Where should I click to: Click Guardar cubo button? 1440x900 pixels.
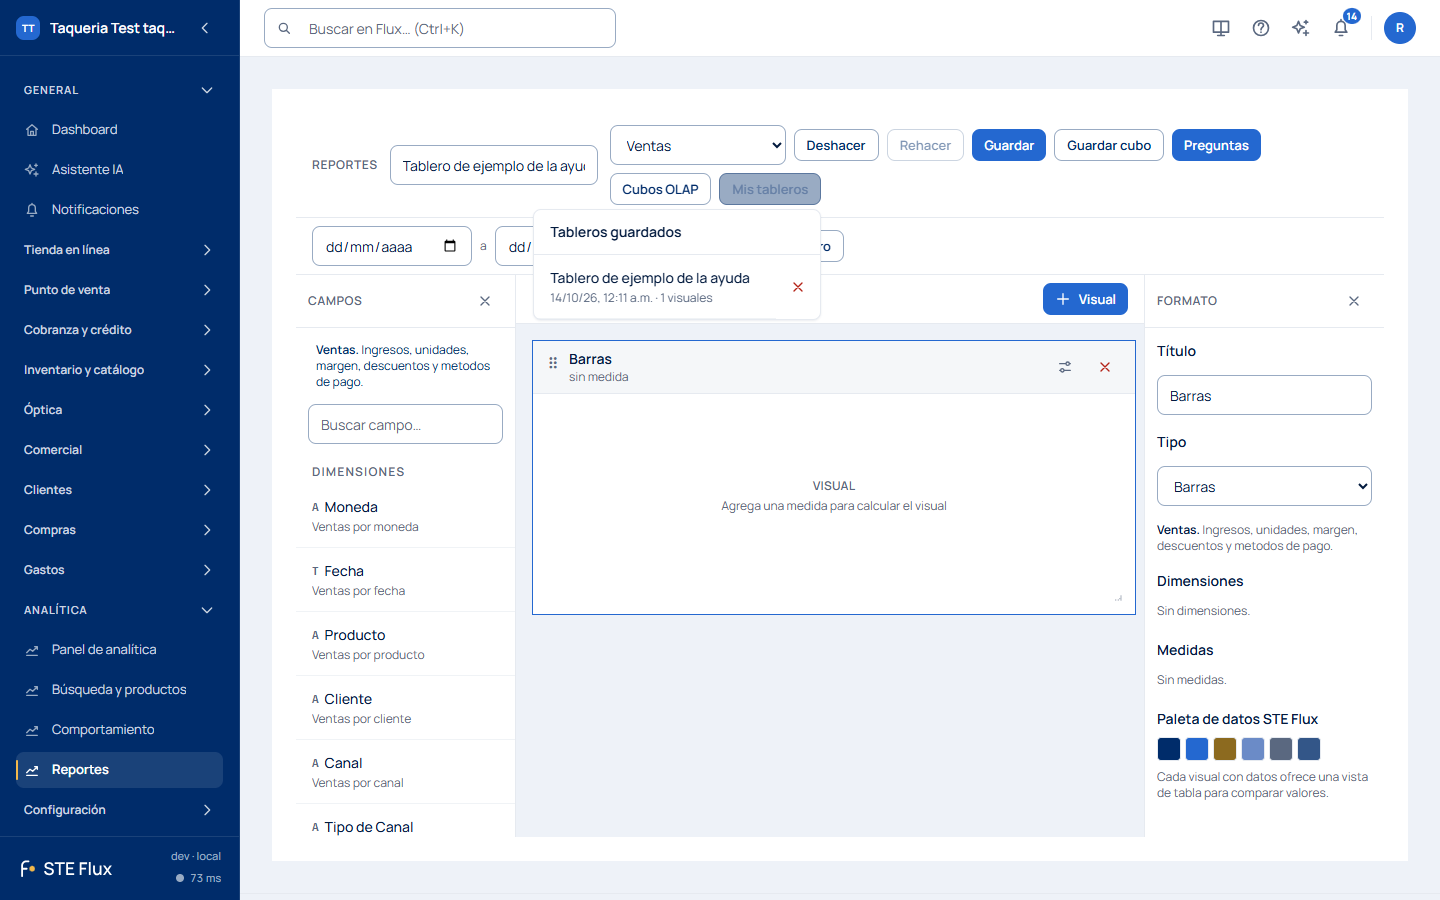point(1109,145)
